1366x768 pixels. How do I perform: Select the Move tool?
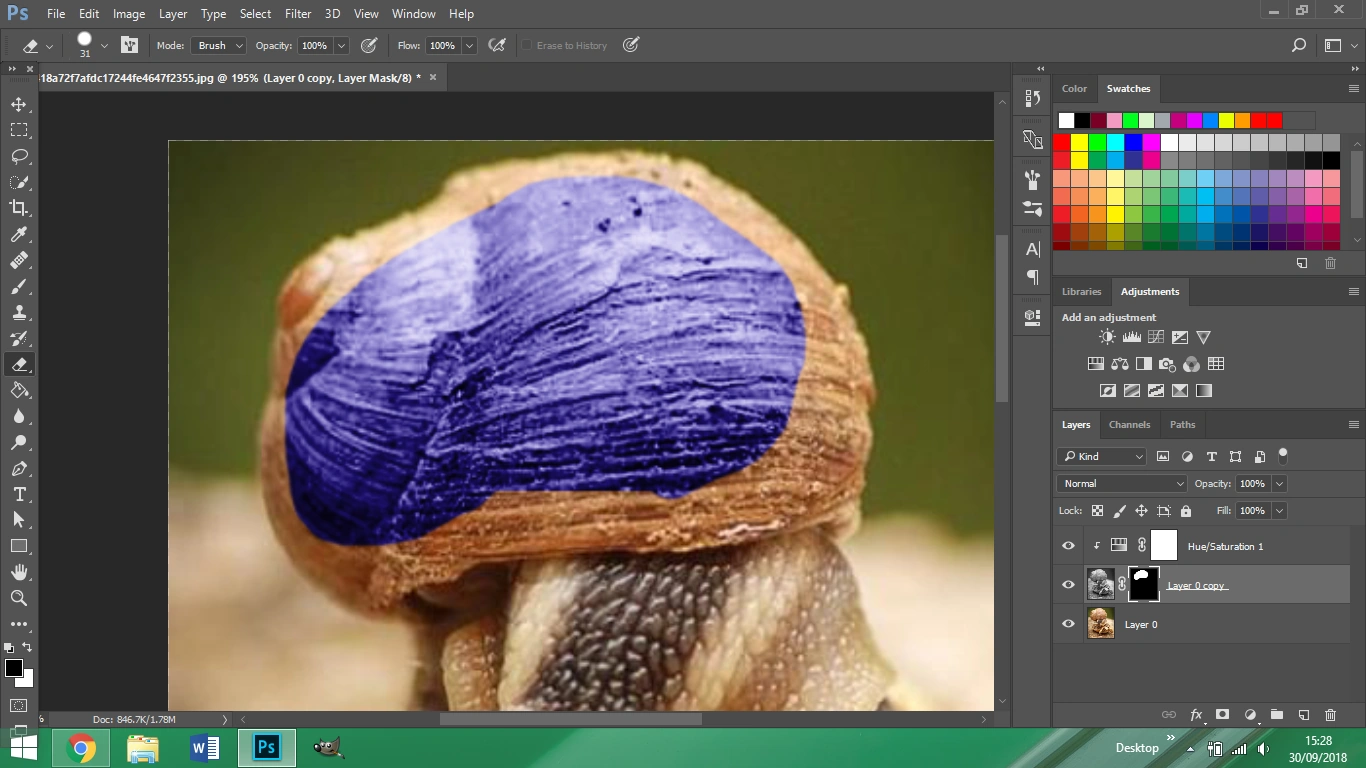[x=19, y=105]
